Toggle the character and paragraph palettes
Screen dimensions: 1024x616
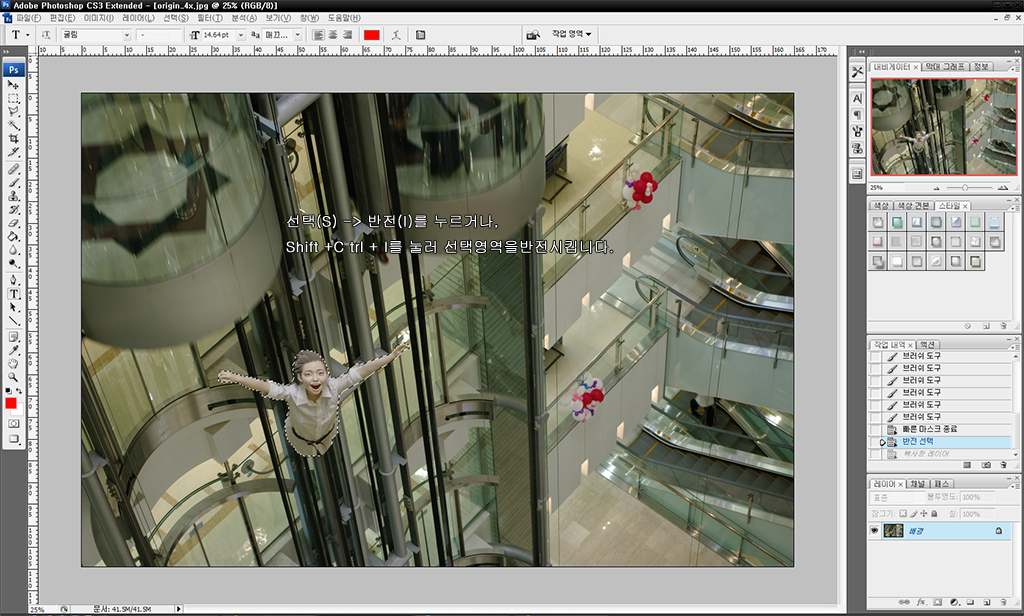tap(420, 35)
